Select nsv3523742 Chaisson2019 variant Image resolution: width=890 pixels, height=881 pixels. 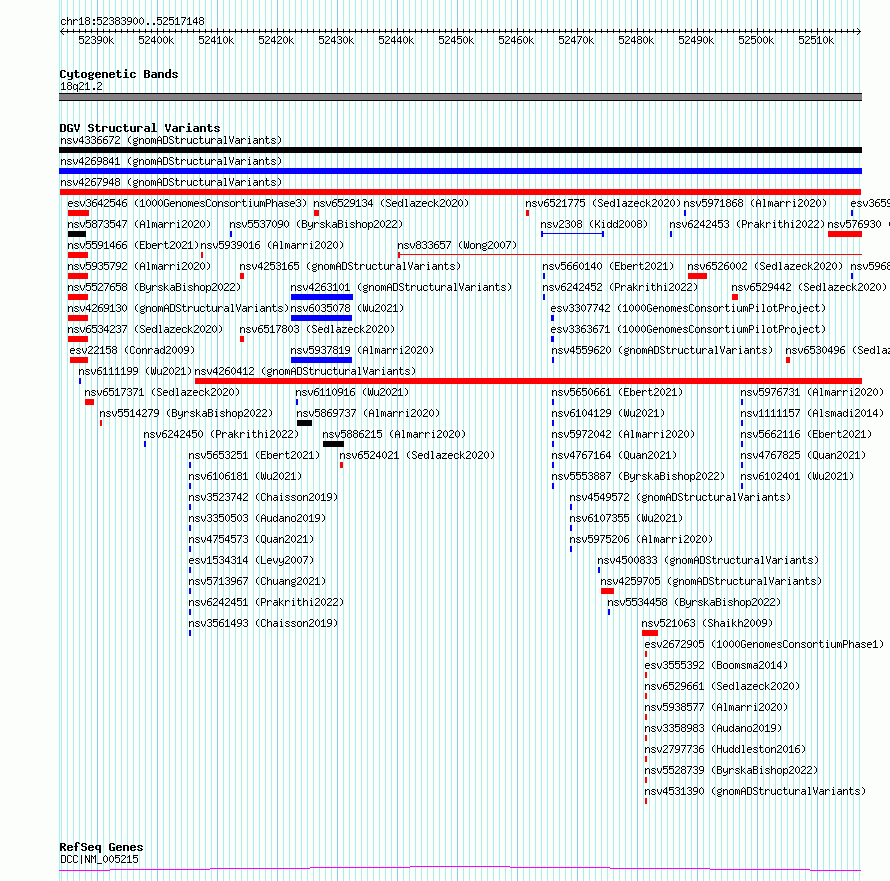pyautogui.click(x=263, y=497)
